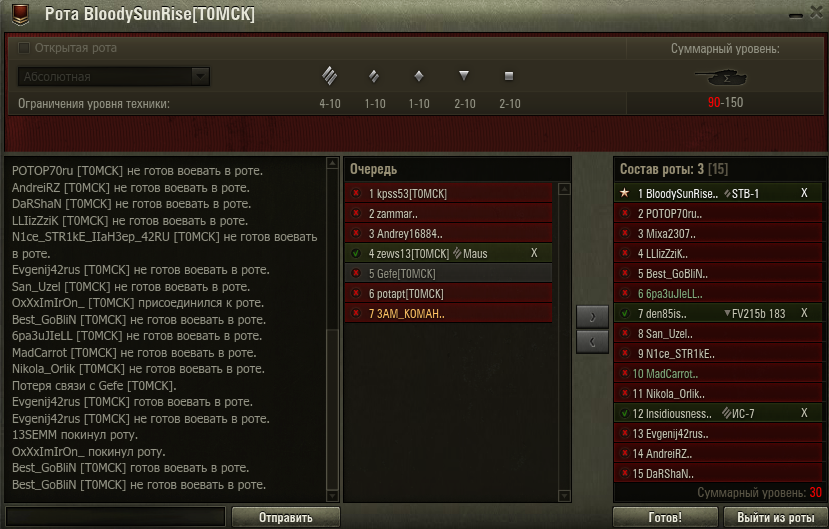Click the heavy tank class icon
829x529 pixels.
(x=329, y=76)
